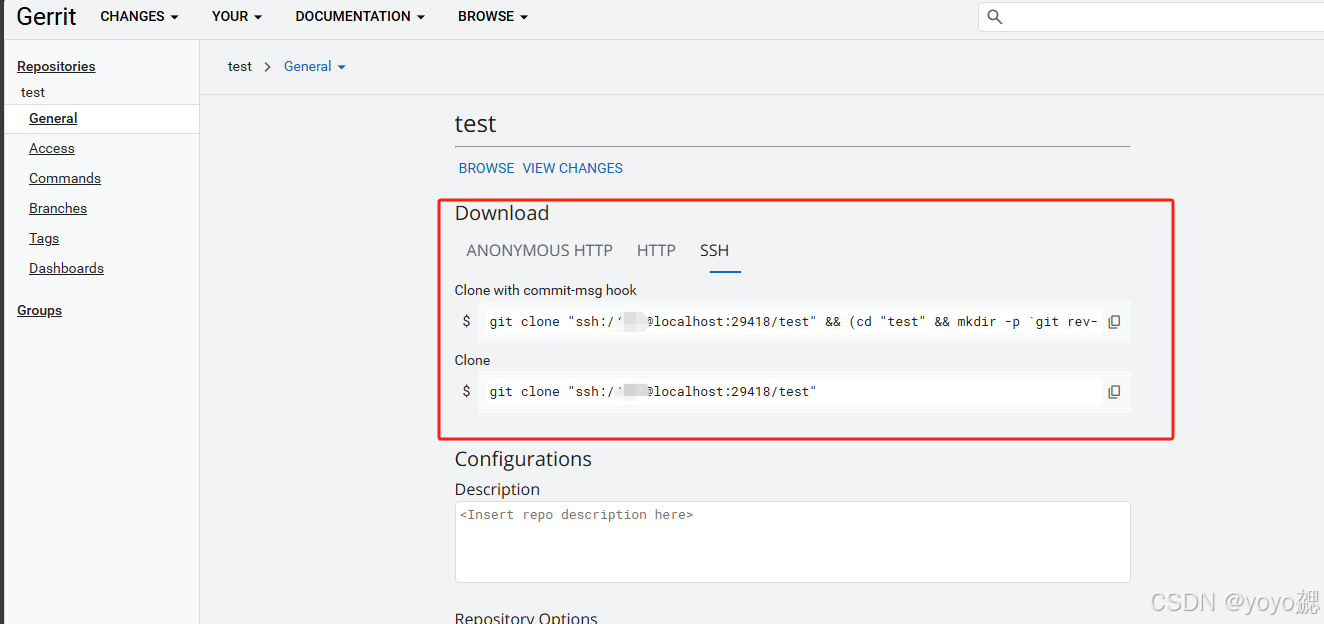Open the DOCUMENTATION dropdown menu
The width and height of the screenshot is (1324, 624).
[x=360, y=17]
